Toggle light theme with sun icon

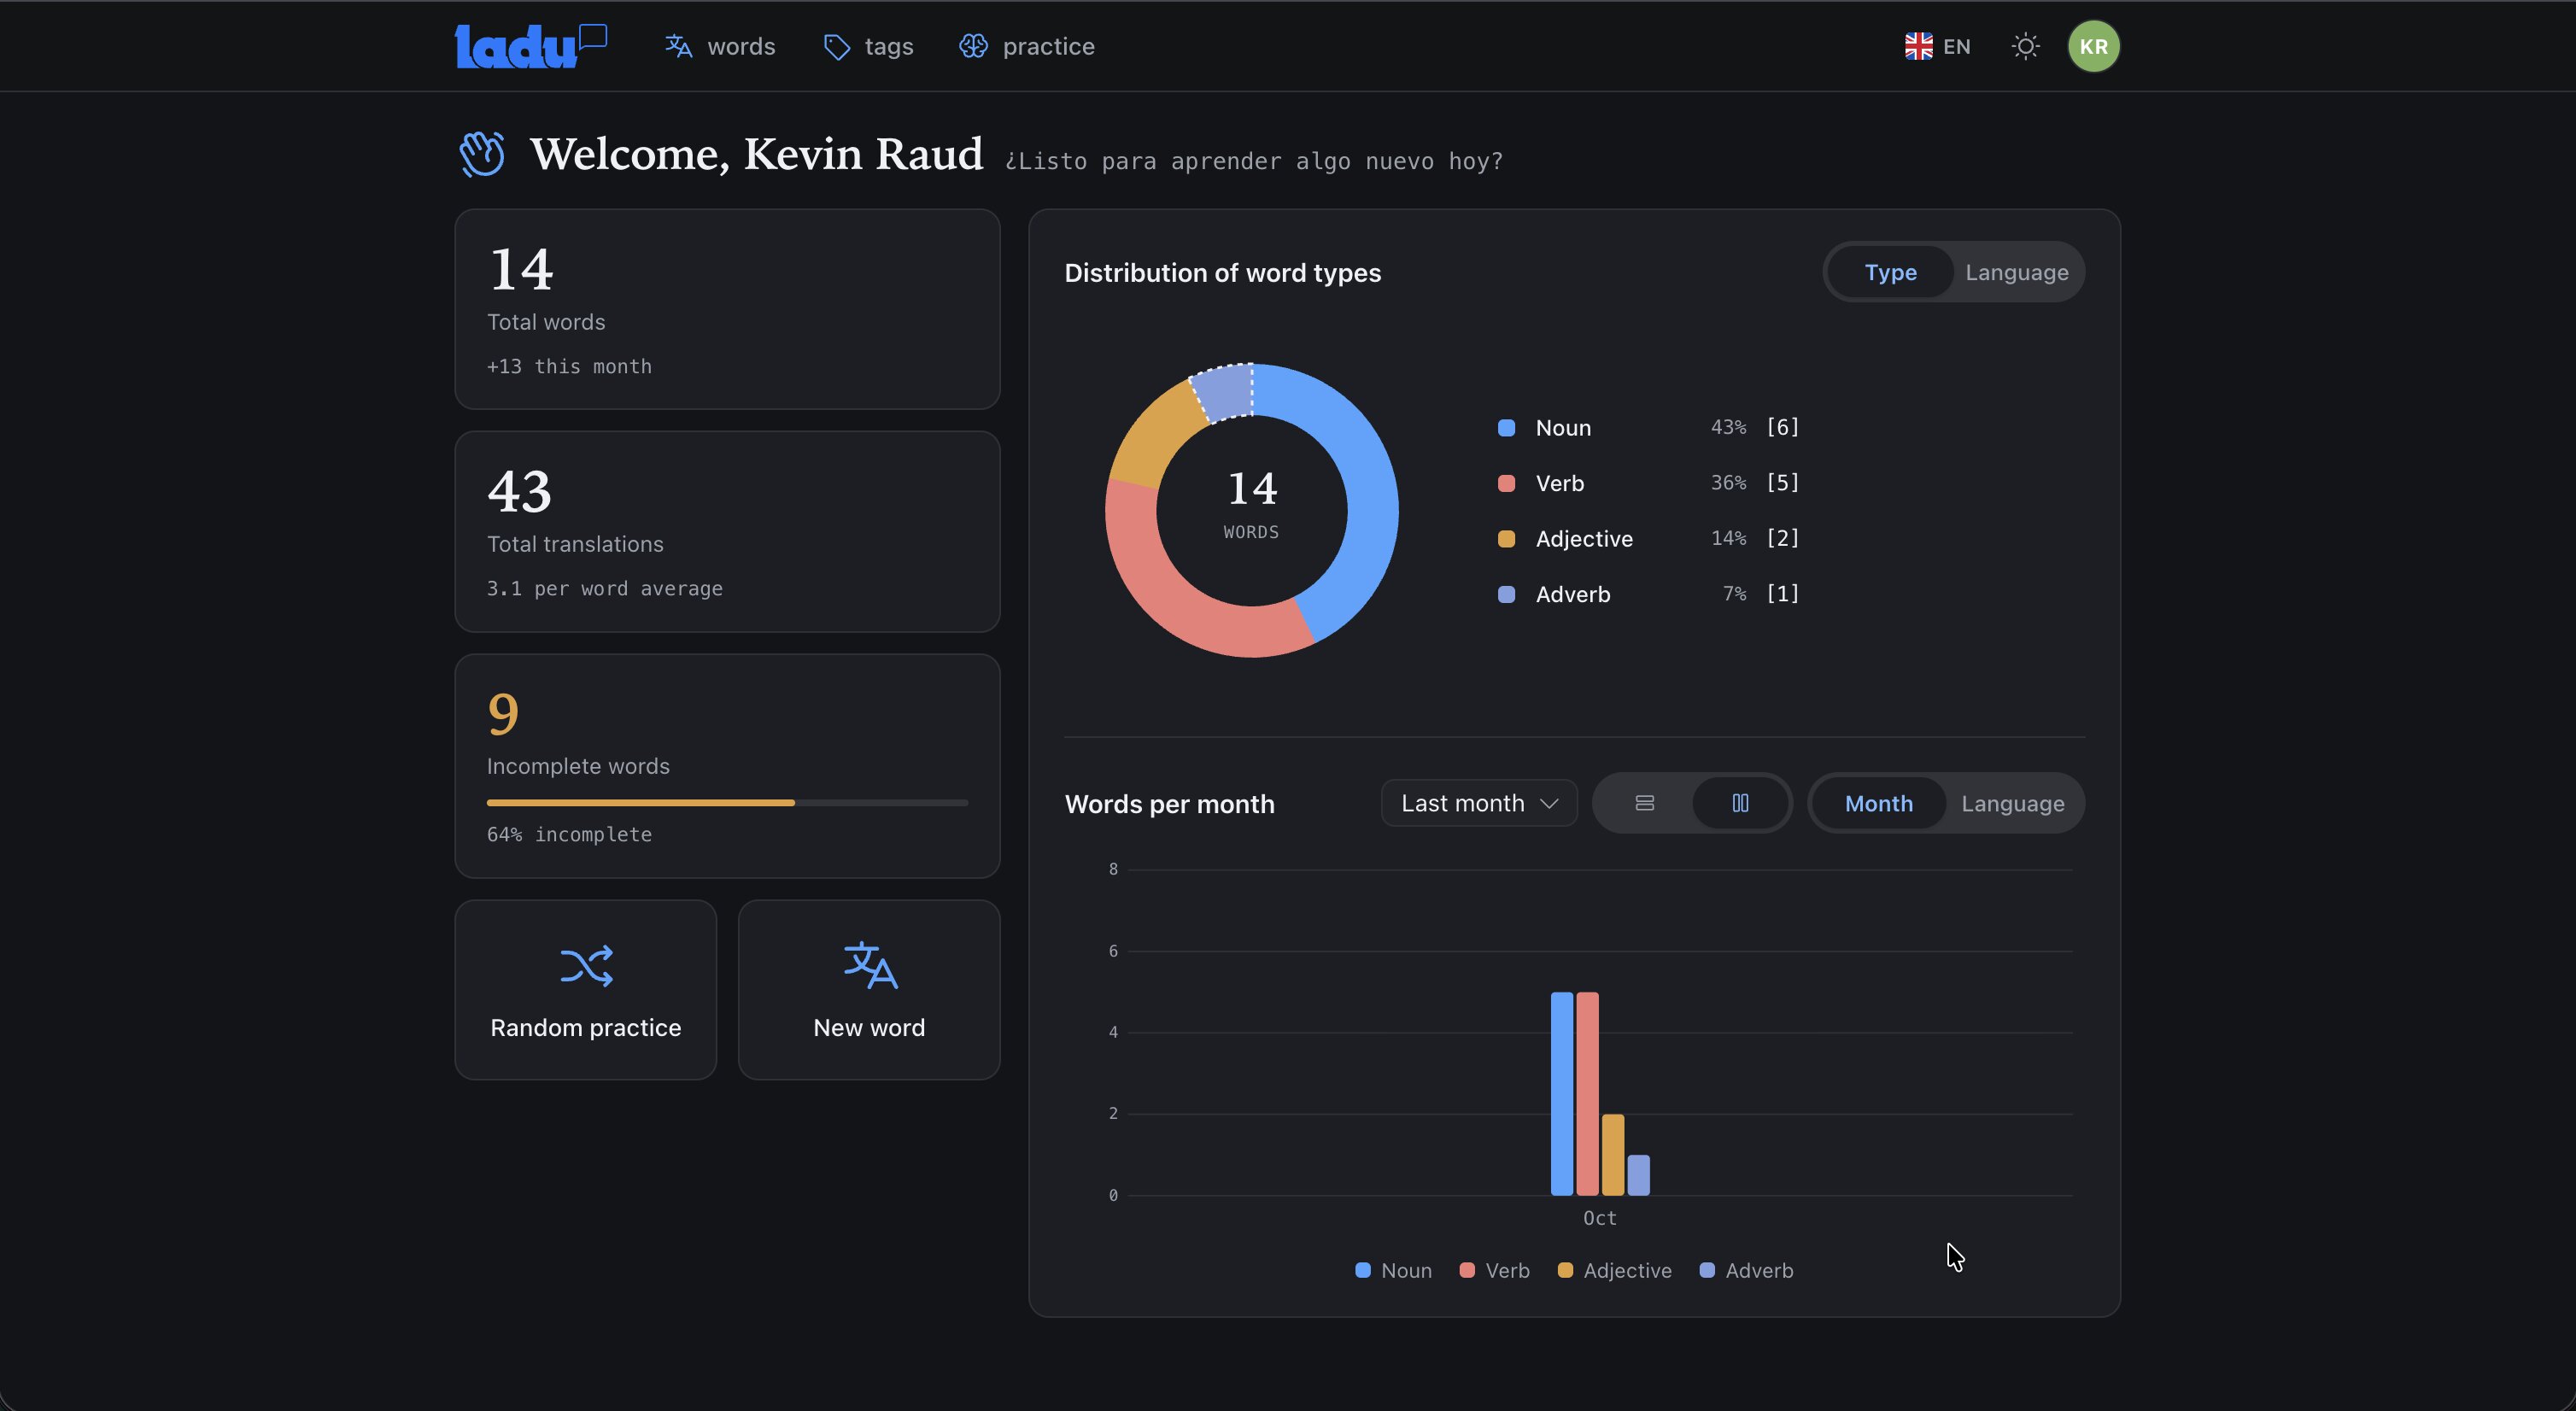tap(2025, 46)
